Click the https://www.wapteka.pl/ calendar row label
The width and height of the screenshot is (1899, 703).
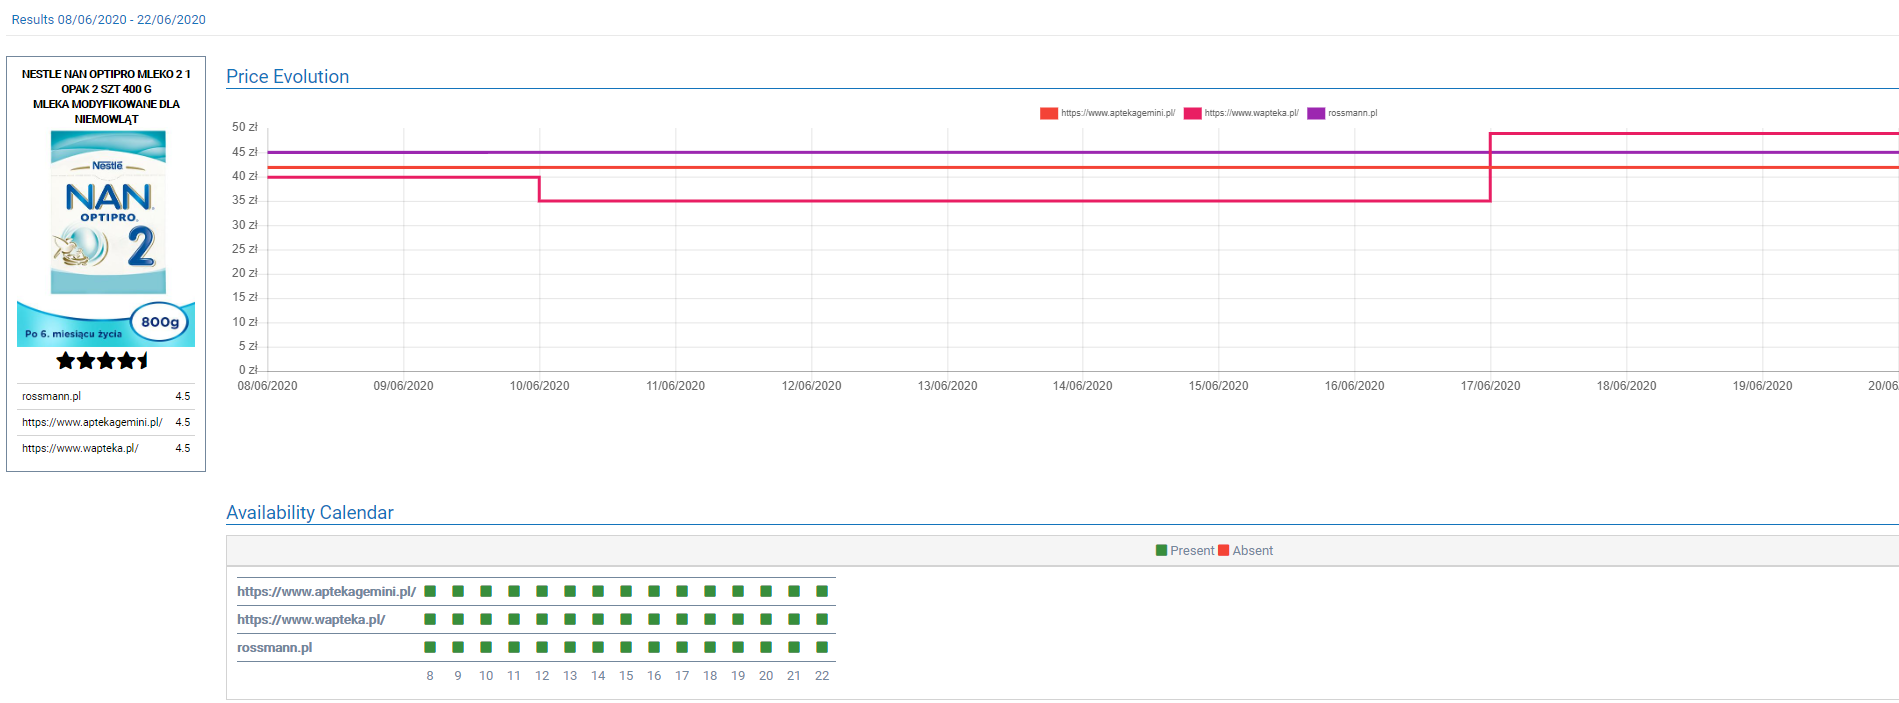tap(311, 619)
